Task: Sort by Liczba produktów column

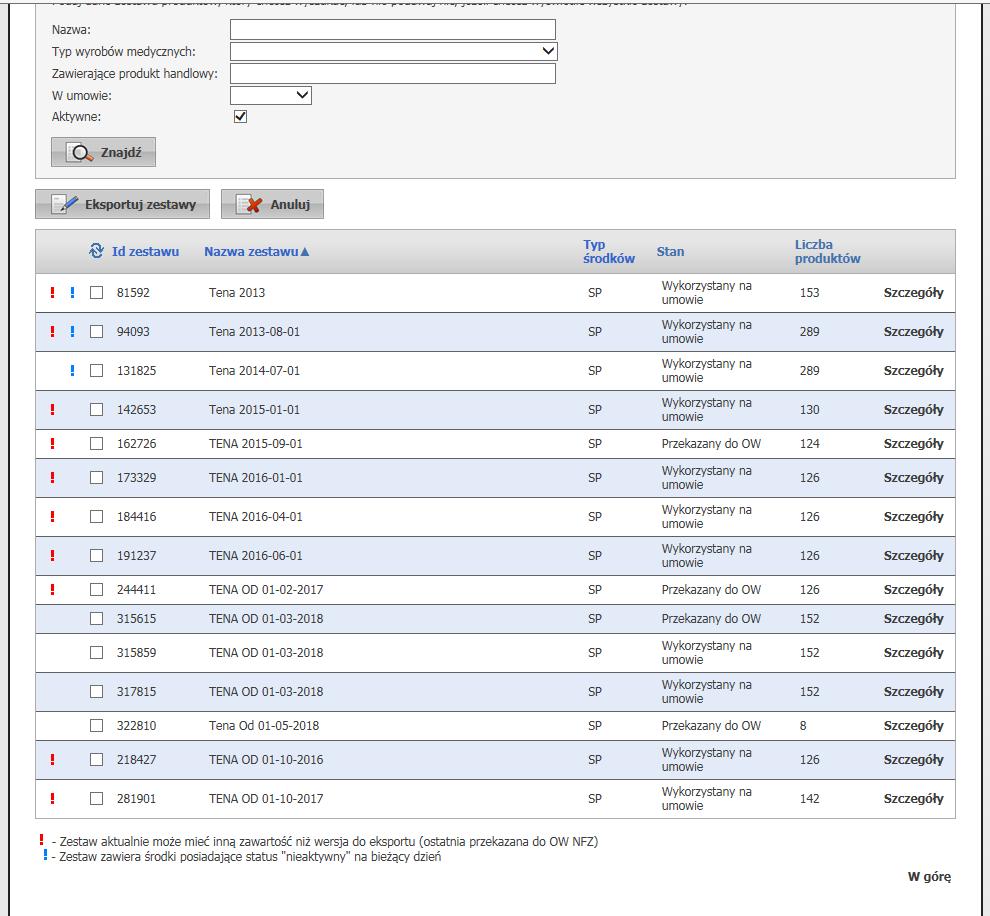Action: [827, 251]
